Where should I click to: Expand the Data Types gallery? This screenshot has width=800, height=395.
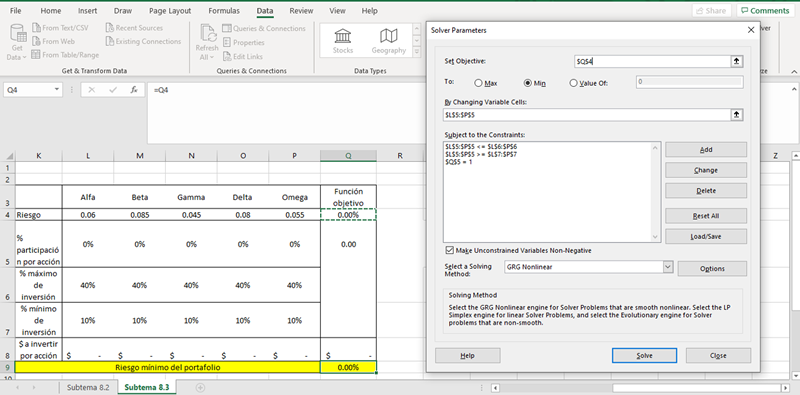tap(417, 52)
